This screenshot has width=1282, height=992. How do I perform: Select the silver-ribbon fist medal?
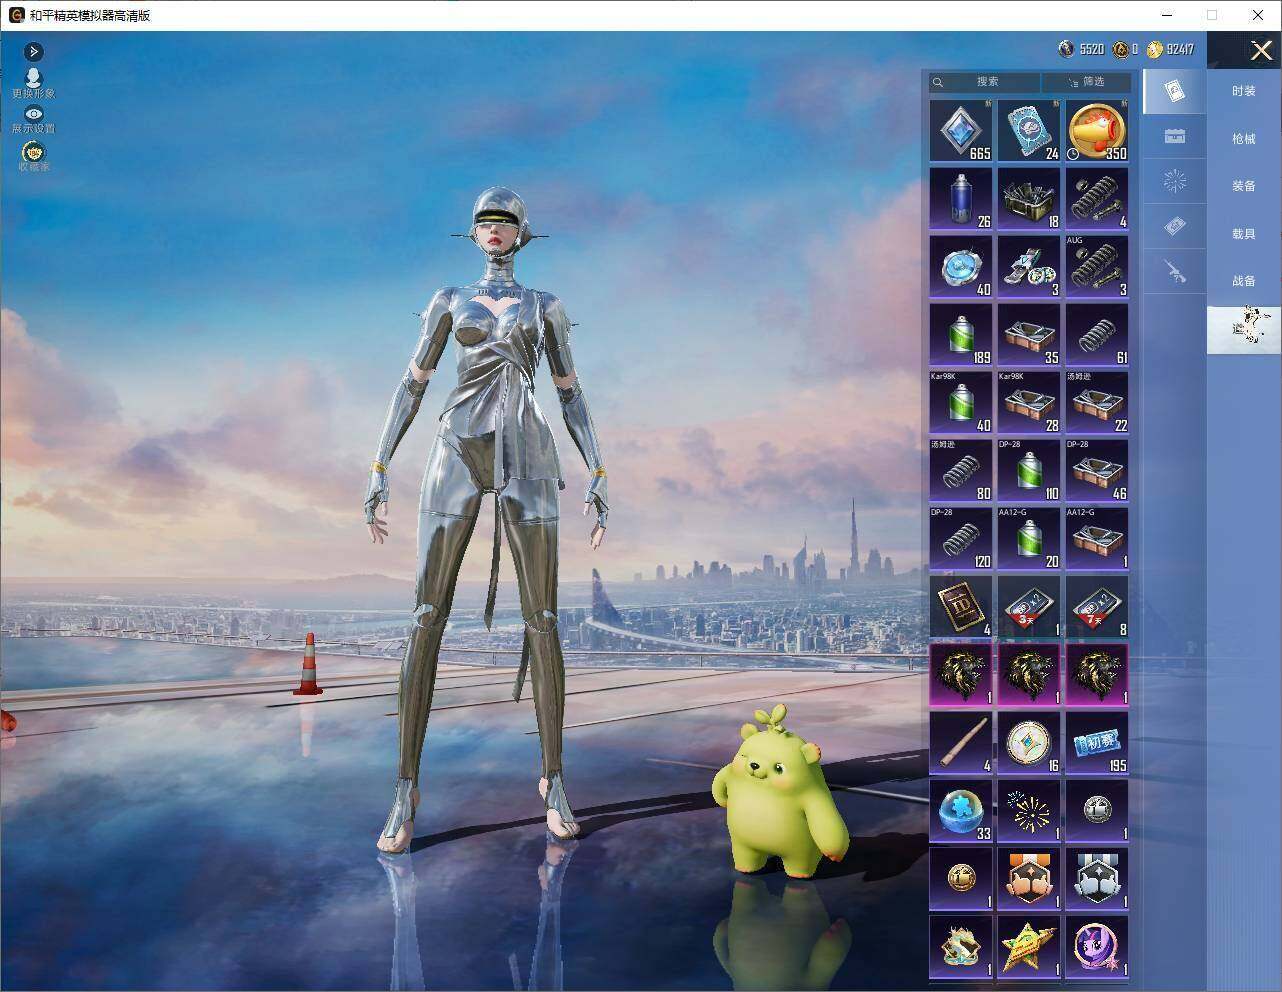(1097, 878)
